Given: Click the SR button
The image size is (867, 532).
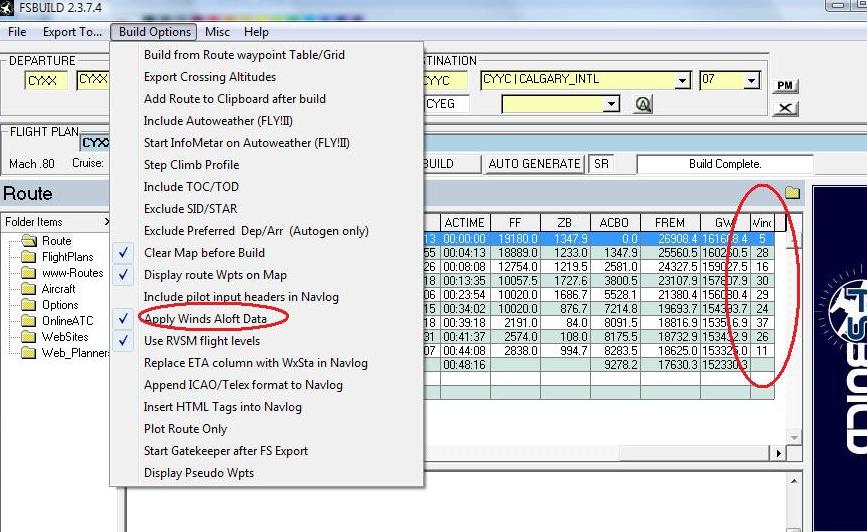Looking at the screenshot, I should pos(602,164).
